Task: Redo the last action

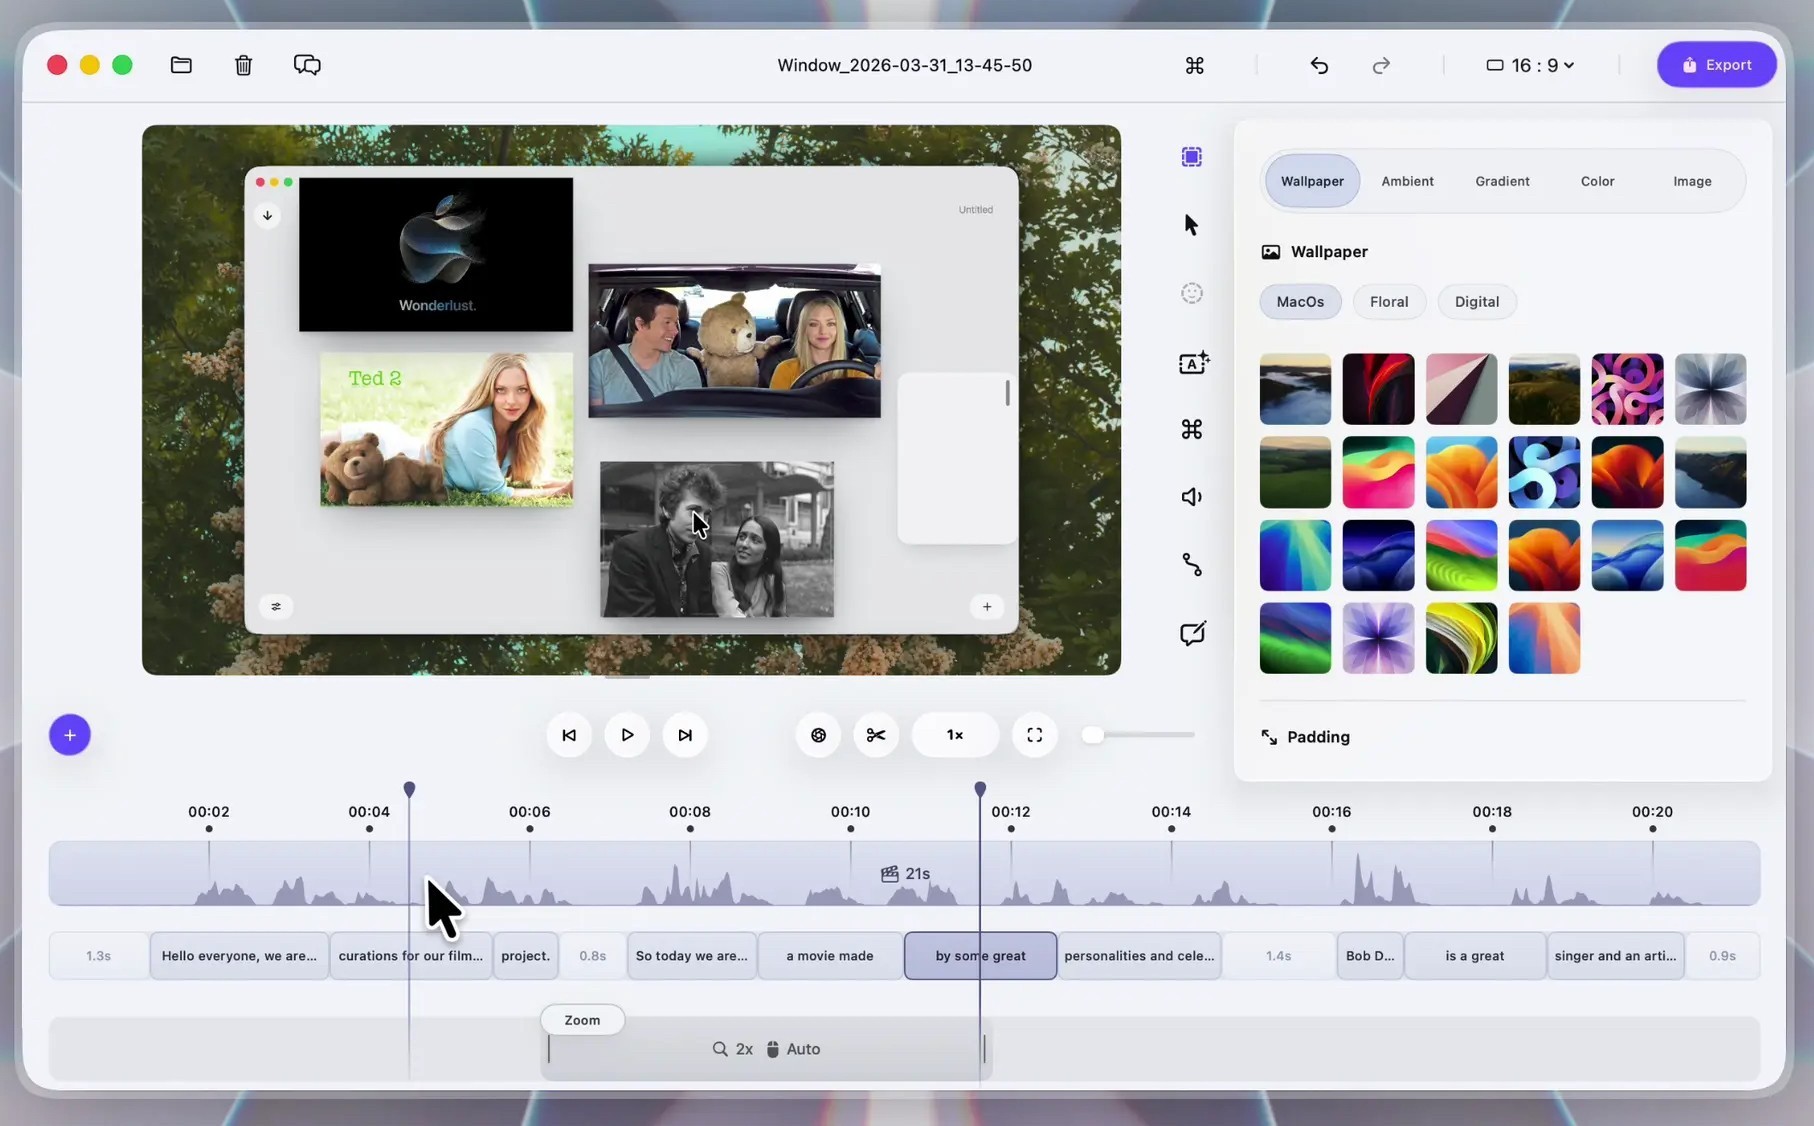Action: pyautogui.click(x=1381, y=65)
